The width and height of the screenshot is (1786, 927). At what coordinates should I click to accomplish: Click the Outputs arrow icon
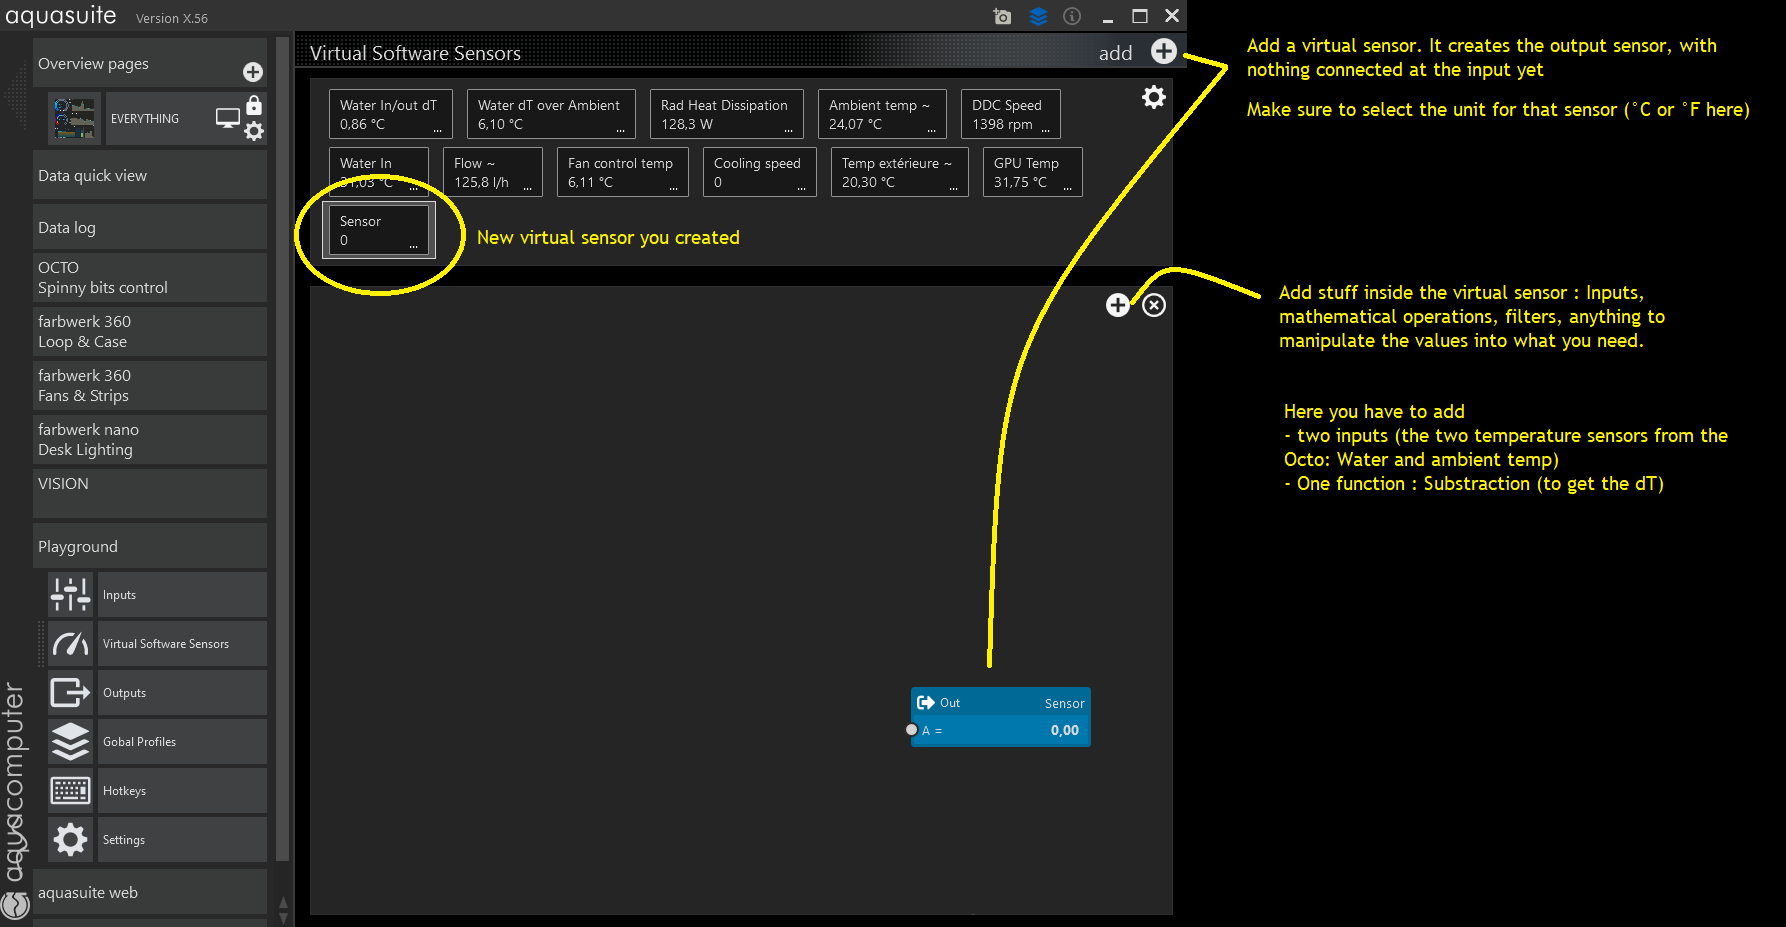click(71, 693)
